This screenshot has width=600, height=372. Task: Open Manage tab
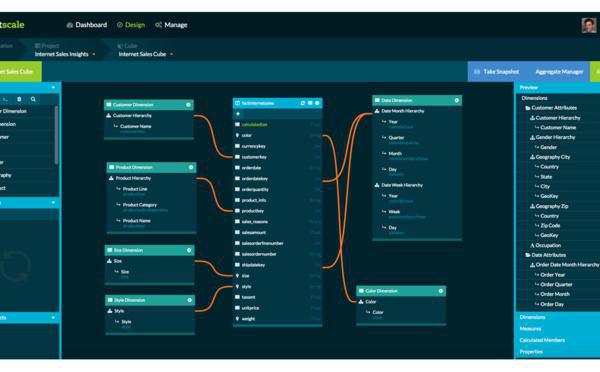coord(171,25)
